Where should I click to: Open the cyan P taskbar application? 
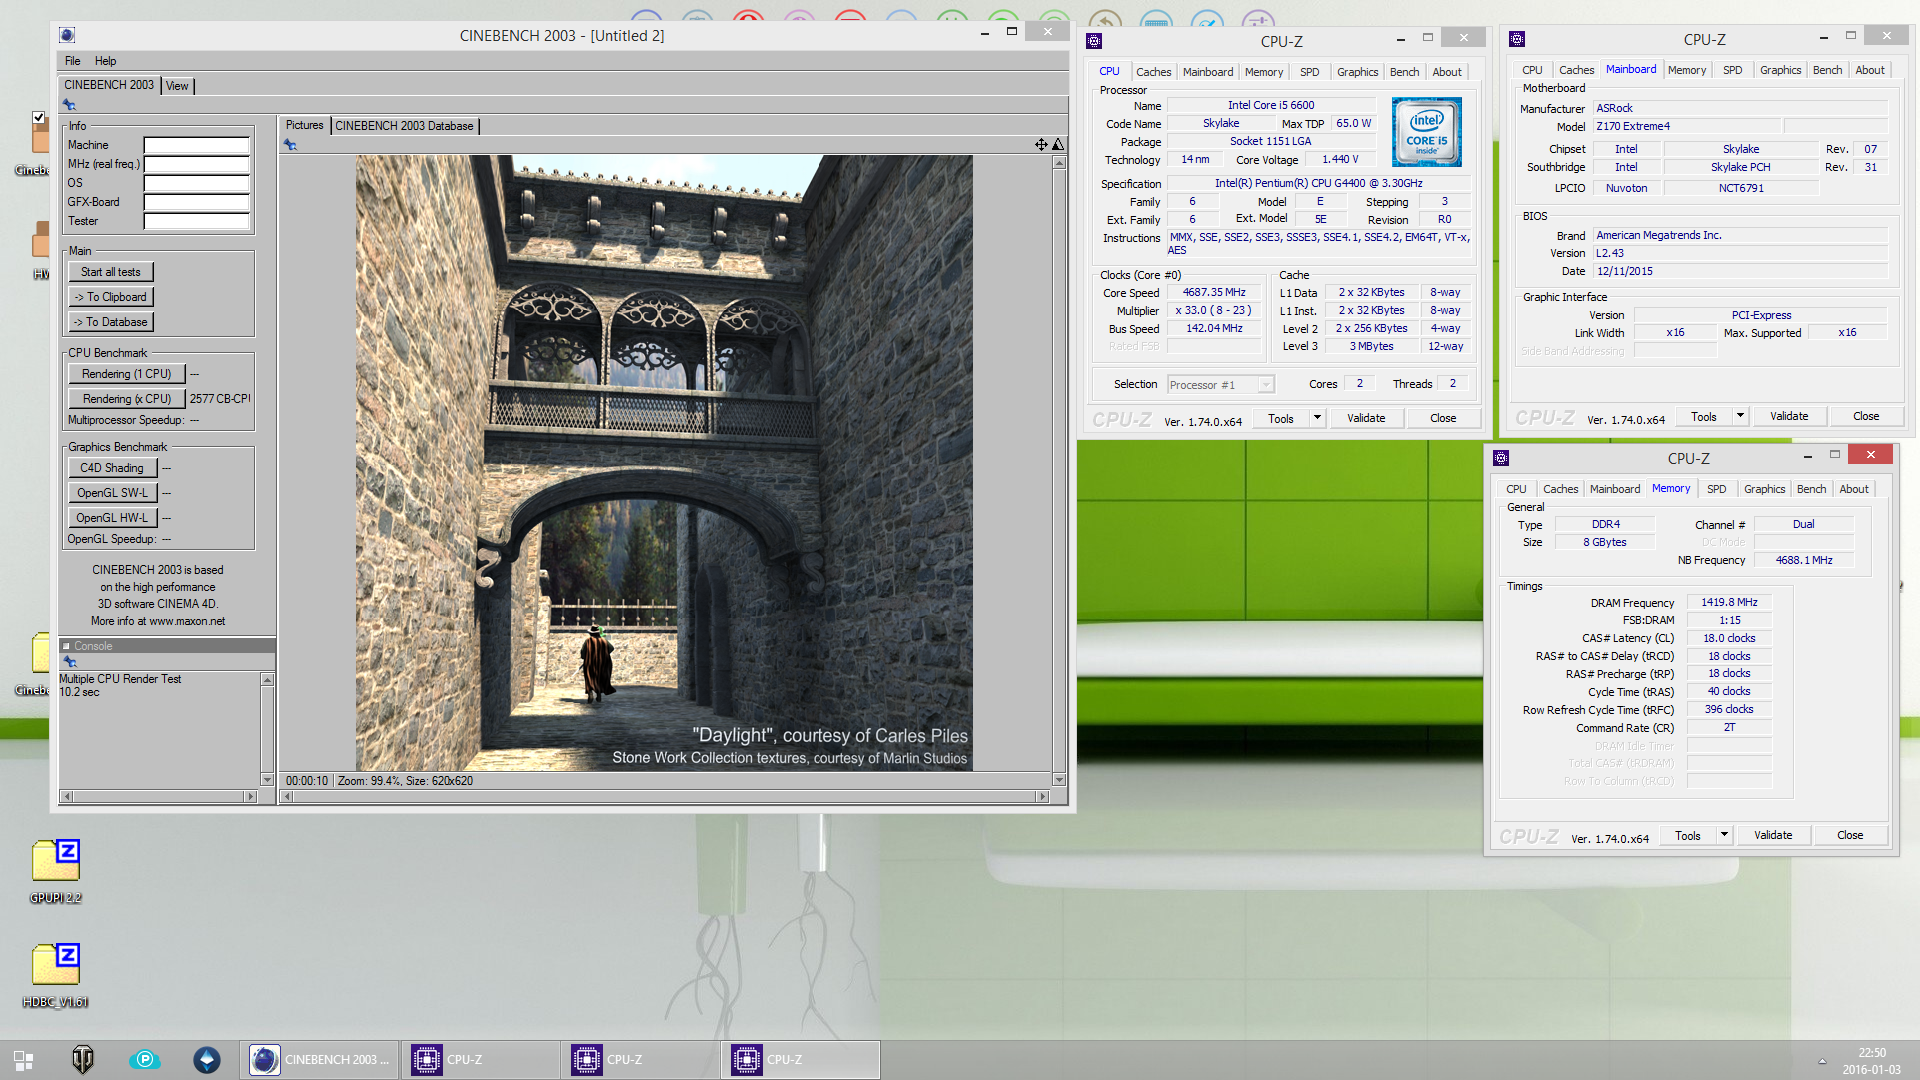(145, 1060)
